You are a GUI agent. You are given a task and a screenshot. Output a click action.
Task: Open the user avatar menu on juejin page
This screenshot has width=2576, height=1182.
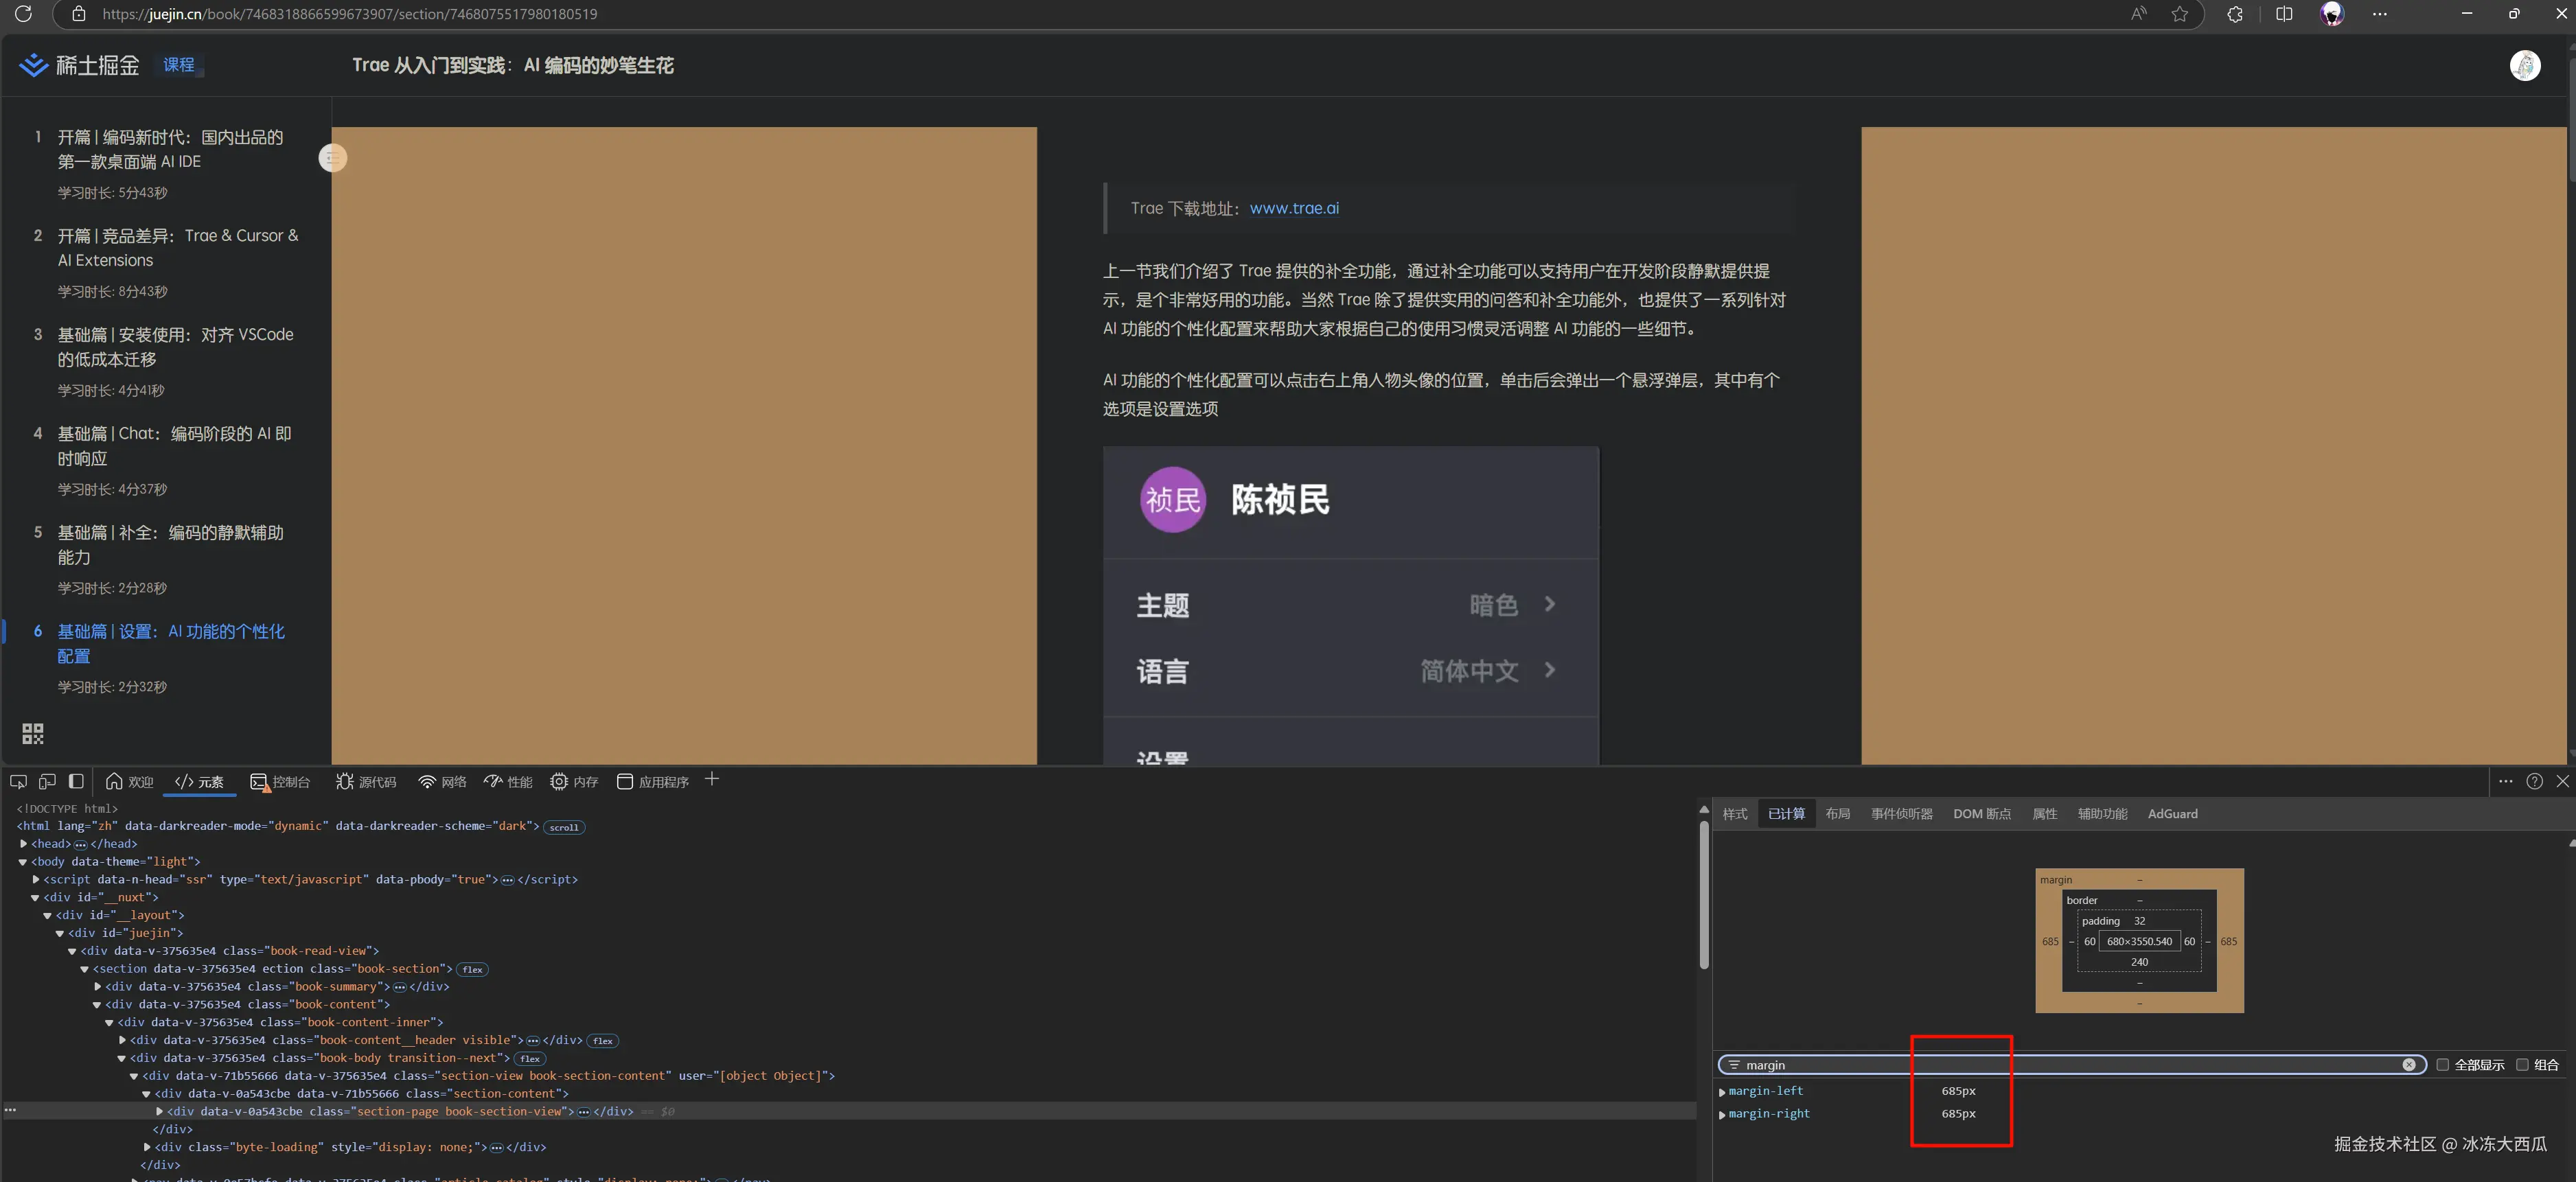[2525, 65]
